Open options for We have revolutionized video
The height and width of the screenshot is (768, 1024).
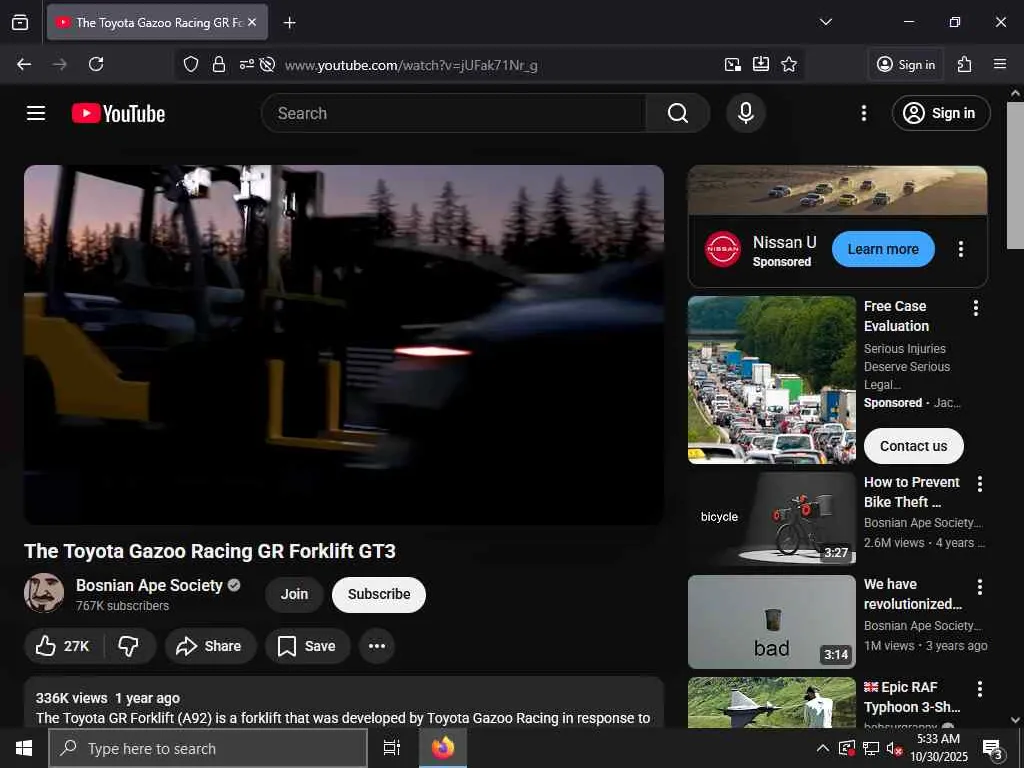point(980,587)
